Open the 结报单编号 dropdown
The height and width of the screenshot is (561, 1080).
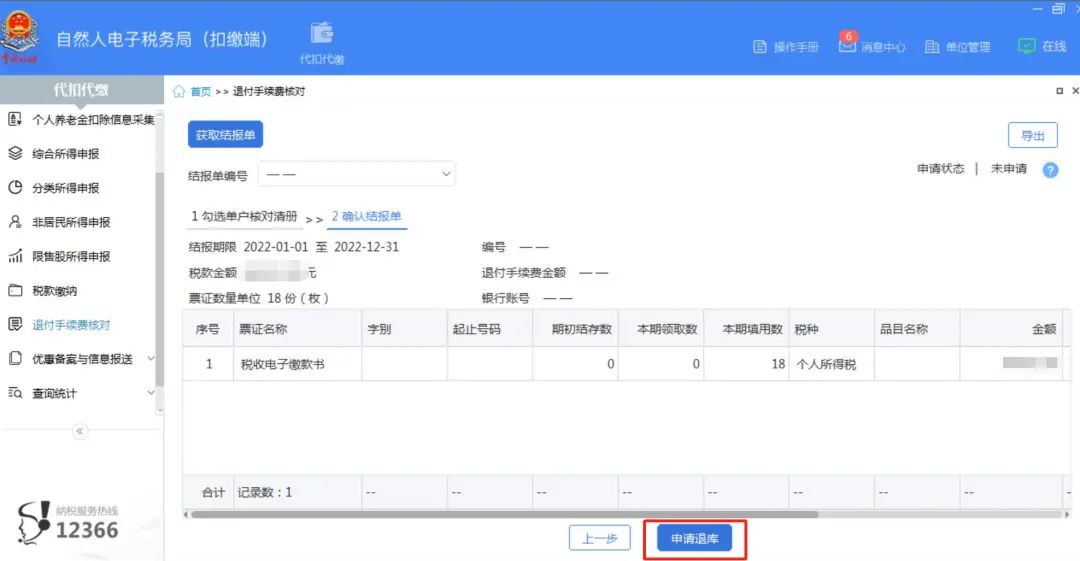point(357,174)
